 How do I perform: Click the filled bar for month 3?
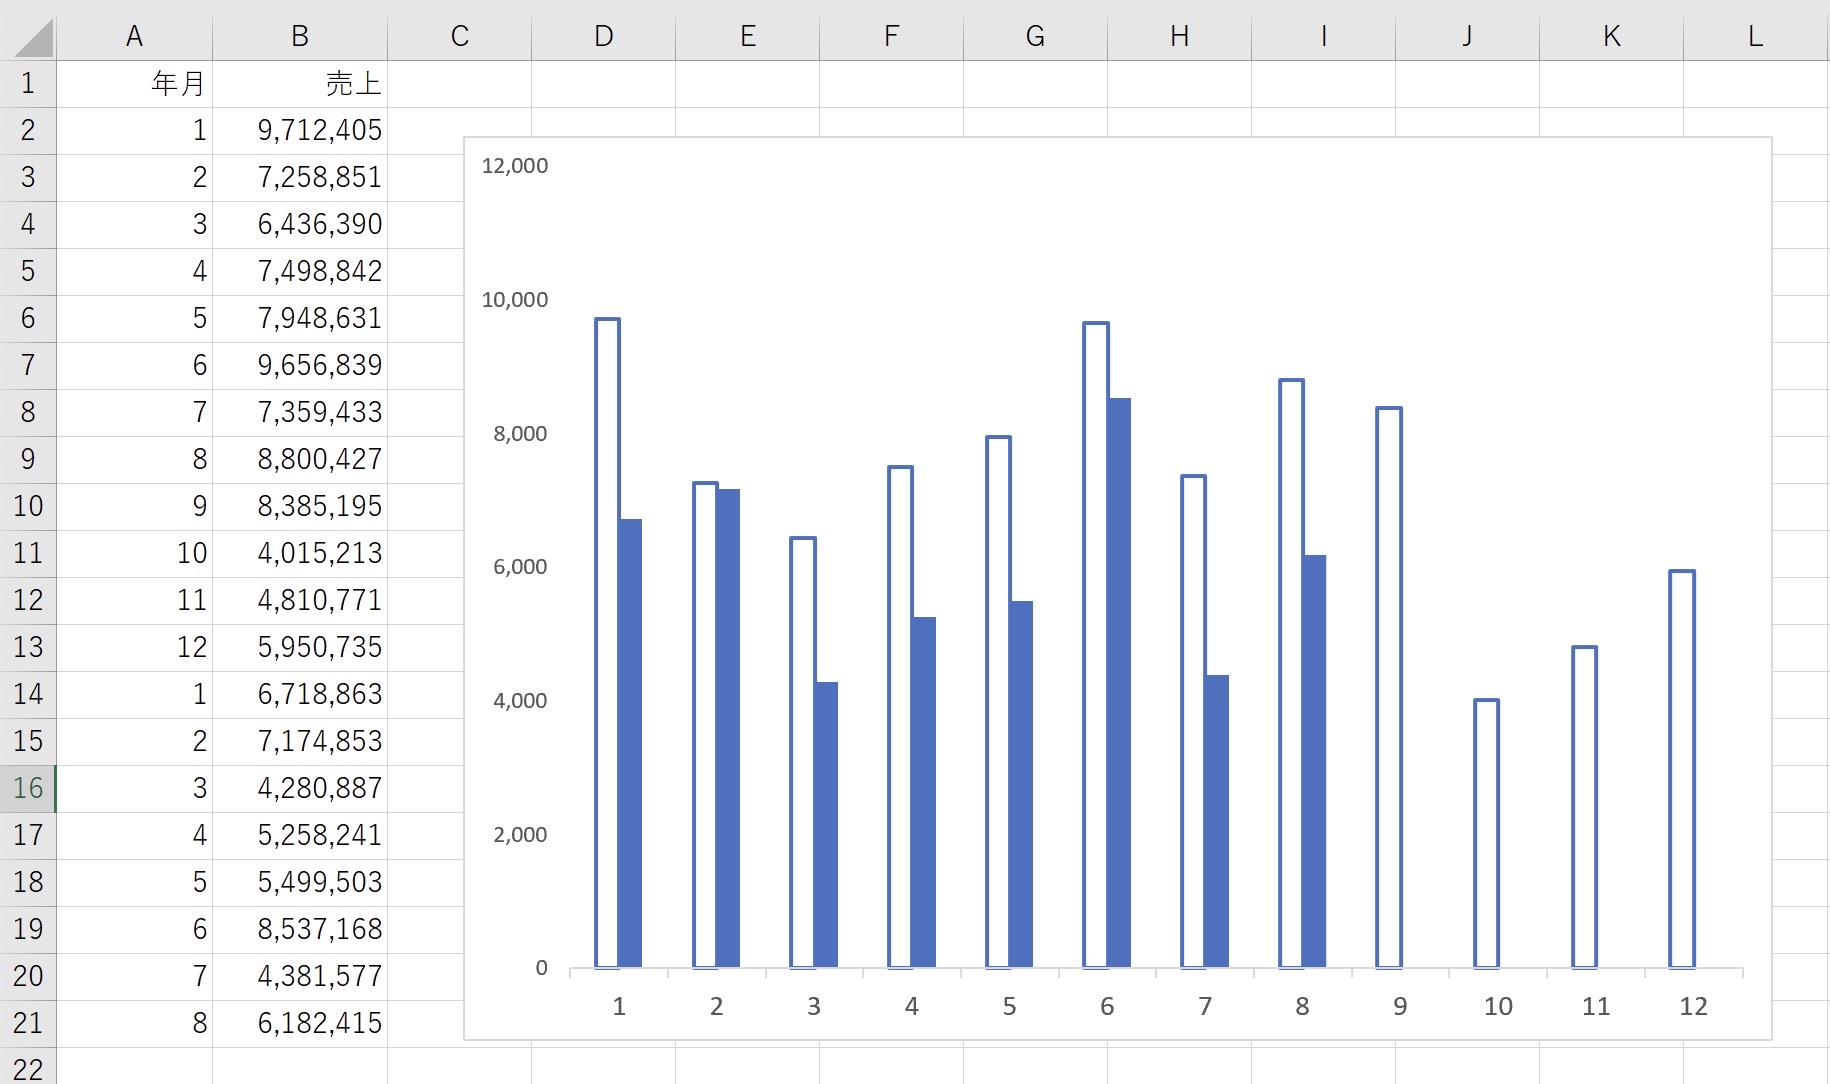pos(826,824)
